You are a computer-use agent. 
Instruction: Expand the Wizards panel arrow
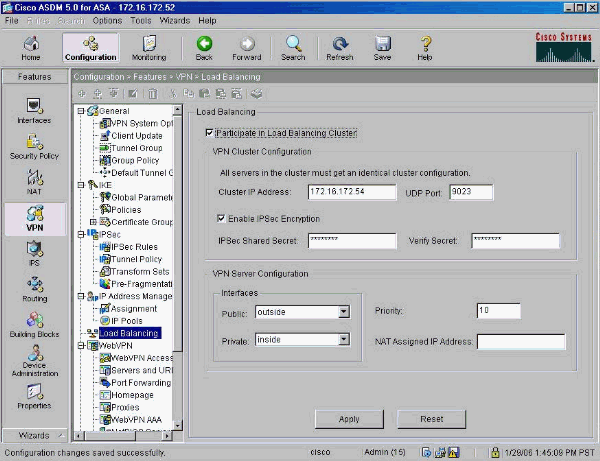click(x=61, y=435)
